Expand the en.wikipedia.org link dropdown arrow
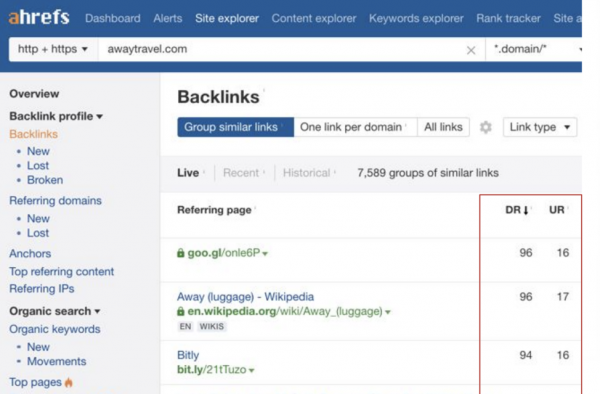 (x=388, y=312)
